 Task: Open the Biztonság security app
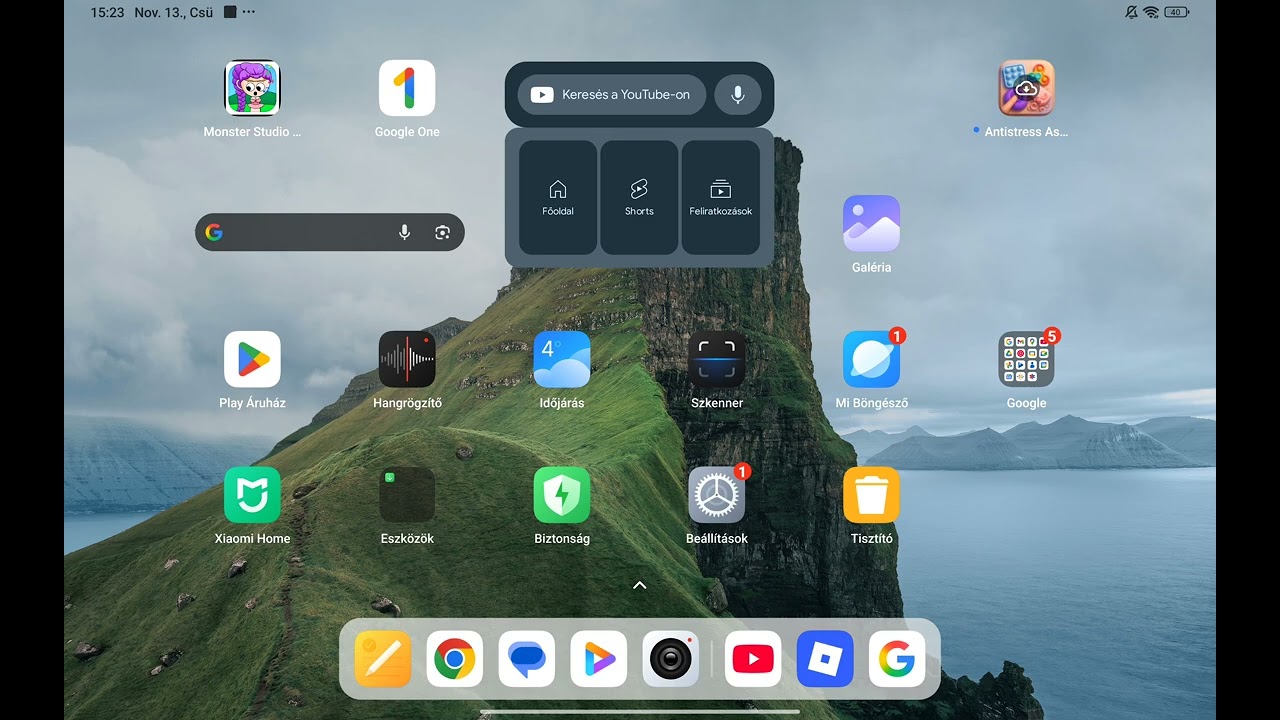point(562,494)
